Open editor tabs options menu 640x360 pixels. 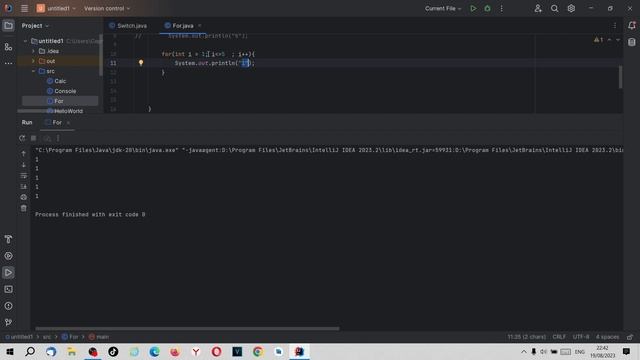[615, 26]
